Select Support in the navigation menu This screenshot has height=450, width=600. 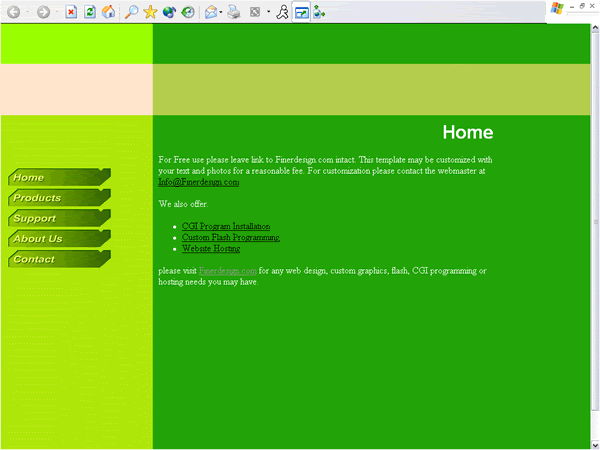tap(55, 218)
